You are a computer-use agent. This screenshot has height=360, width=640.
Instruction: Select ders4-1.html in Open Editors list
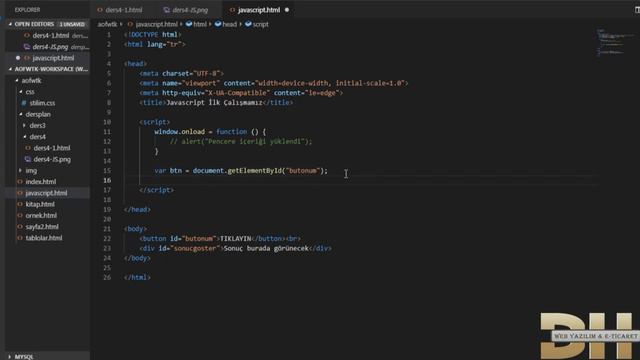coord(51,36)
